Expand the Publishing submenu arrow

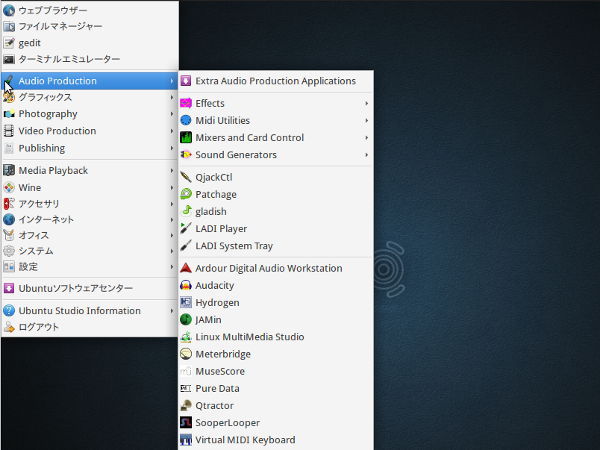click(172, 148)
